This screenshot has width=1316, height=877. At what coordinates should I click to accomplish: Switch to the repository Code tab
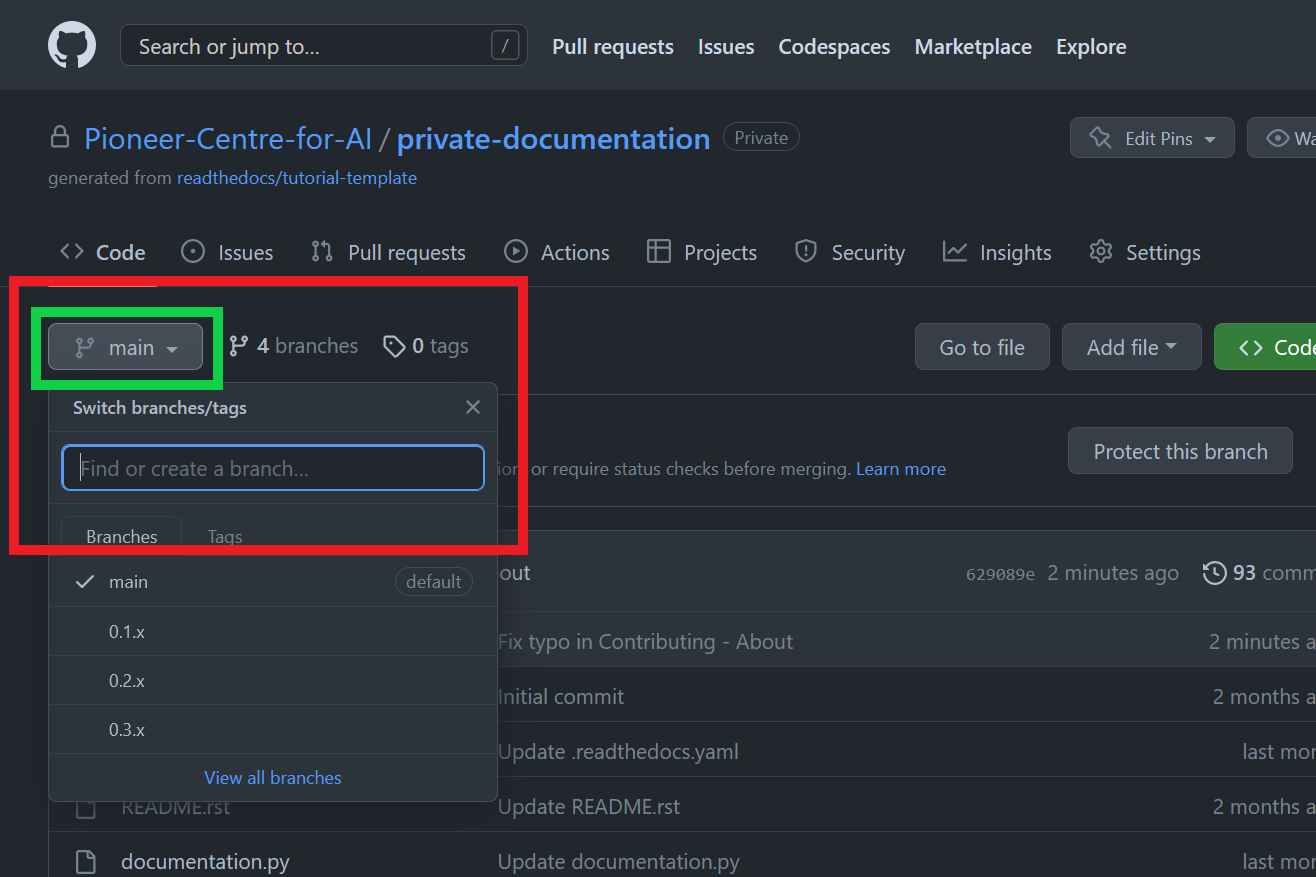(103, 252)
